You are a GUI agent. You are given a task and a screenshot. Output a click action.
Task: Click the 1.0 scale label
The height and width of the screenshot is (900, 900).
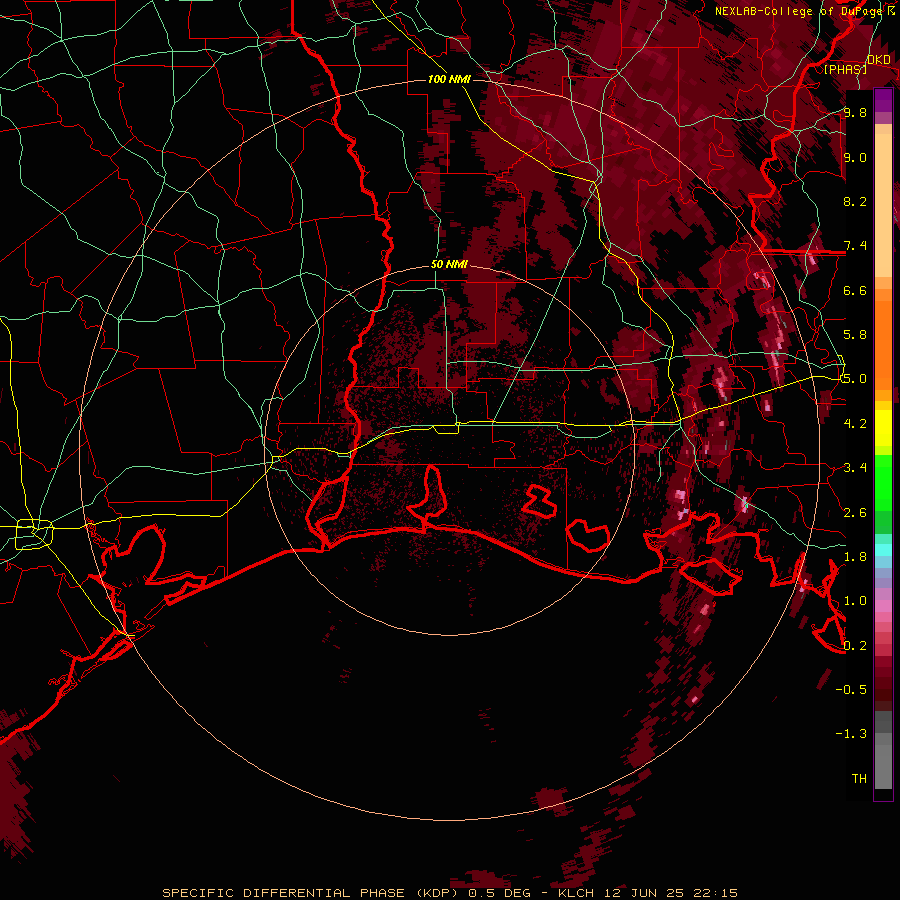[x=855, y=601]
